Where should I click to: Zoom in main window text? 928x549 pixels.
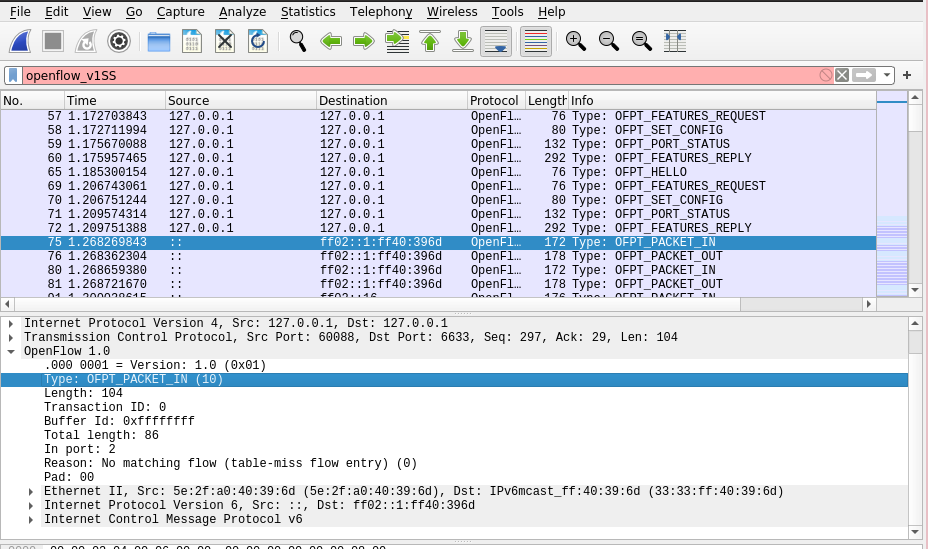575,41
